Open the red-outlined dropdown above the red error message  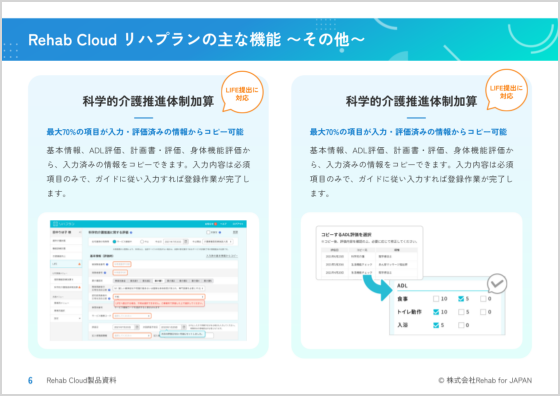(159, 297)
